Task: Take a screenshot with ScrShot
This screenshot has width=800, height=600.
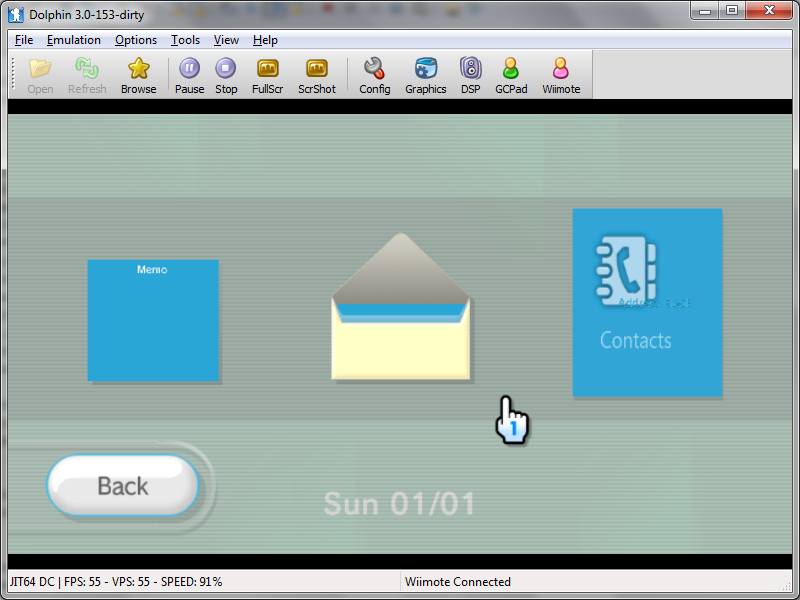Action: (316, 74)
